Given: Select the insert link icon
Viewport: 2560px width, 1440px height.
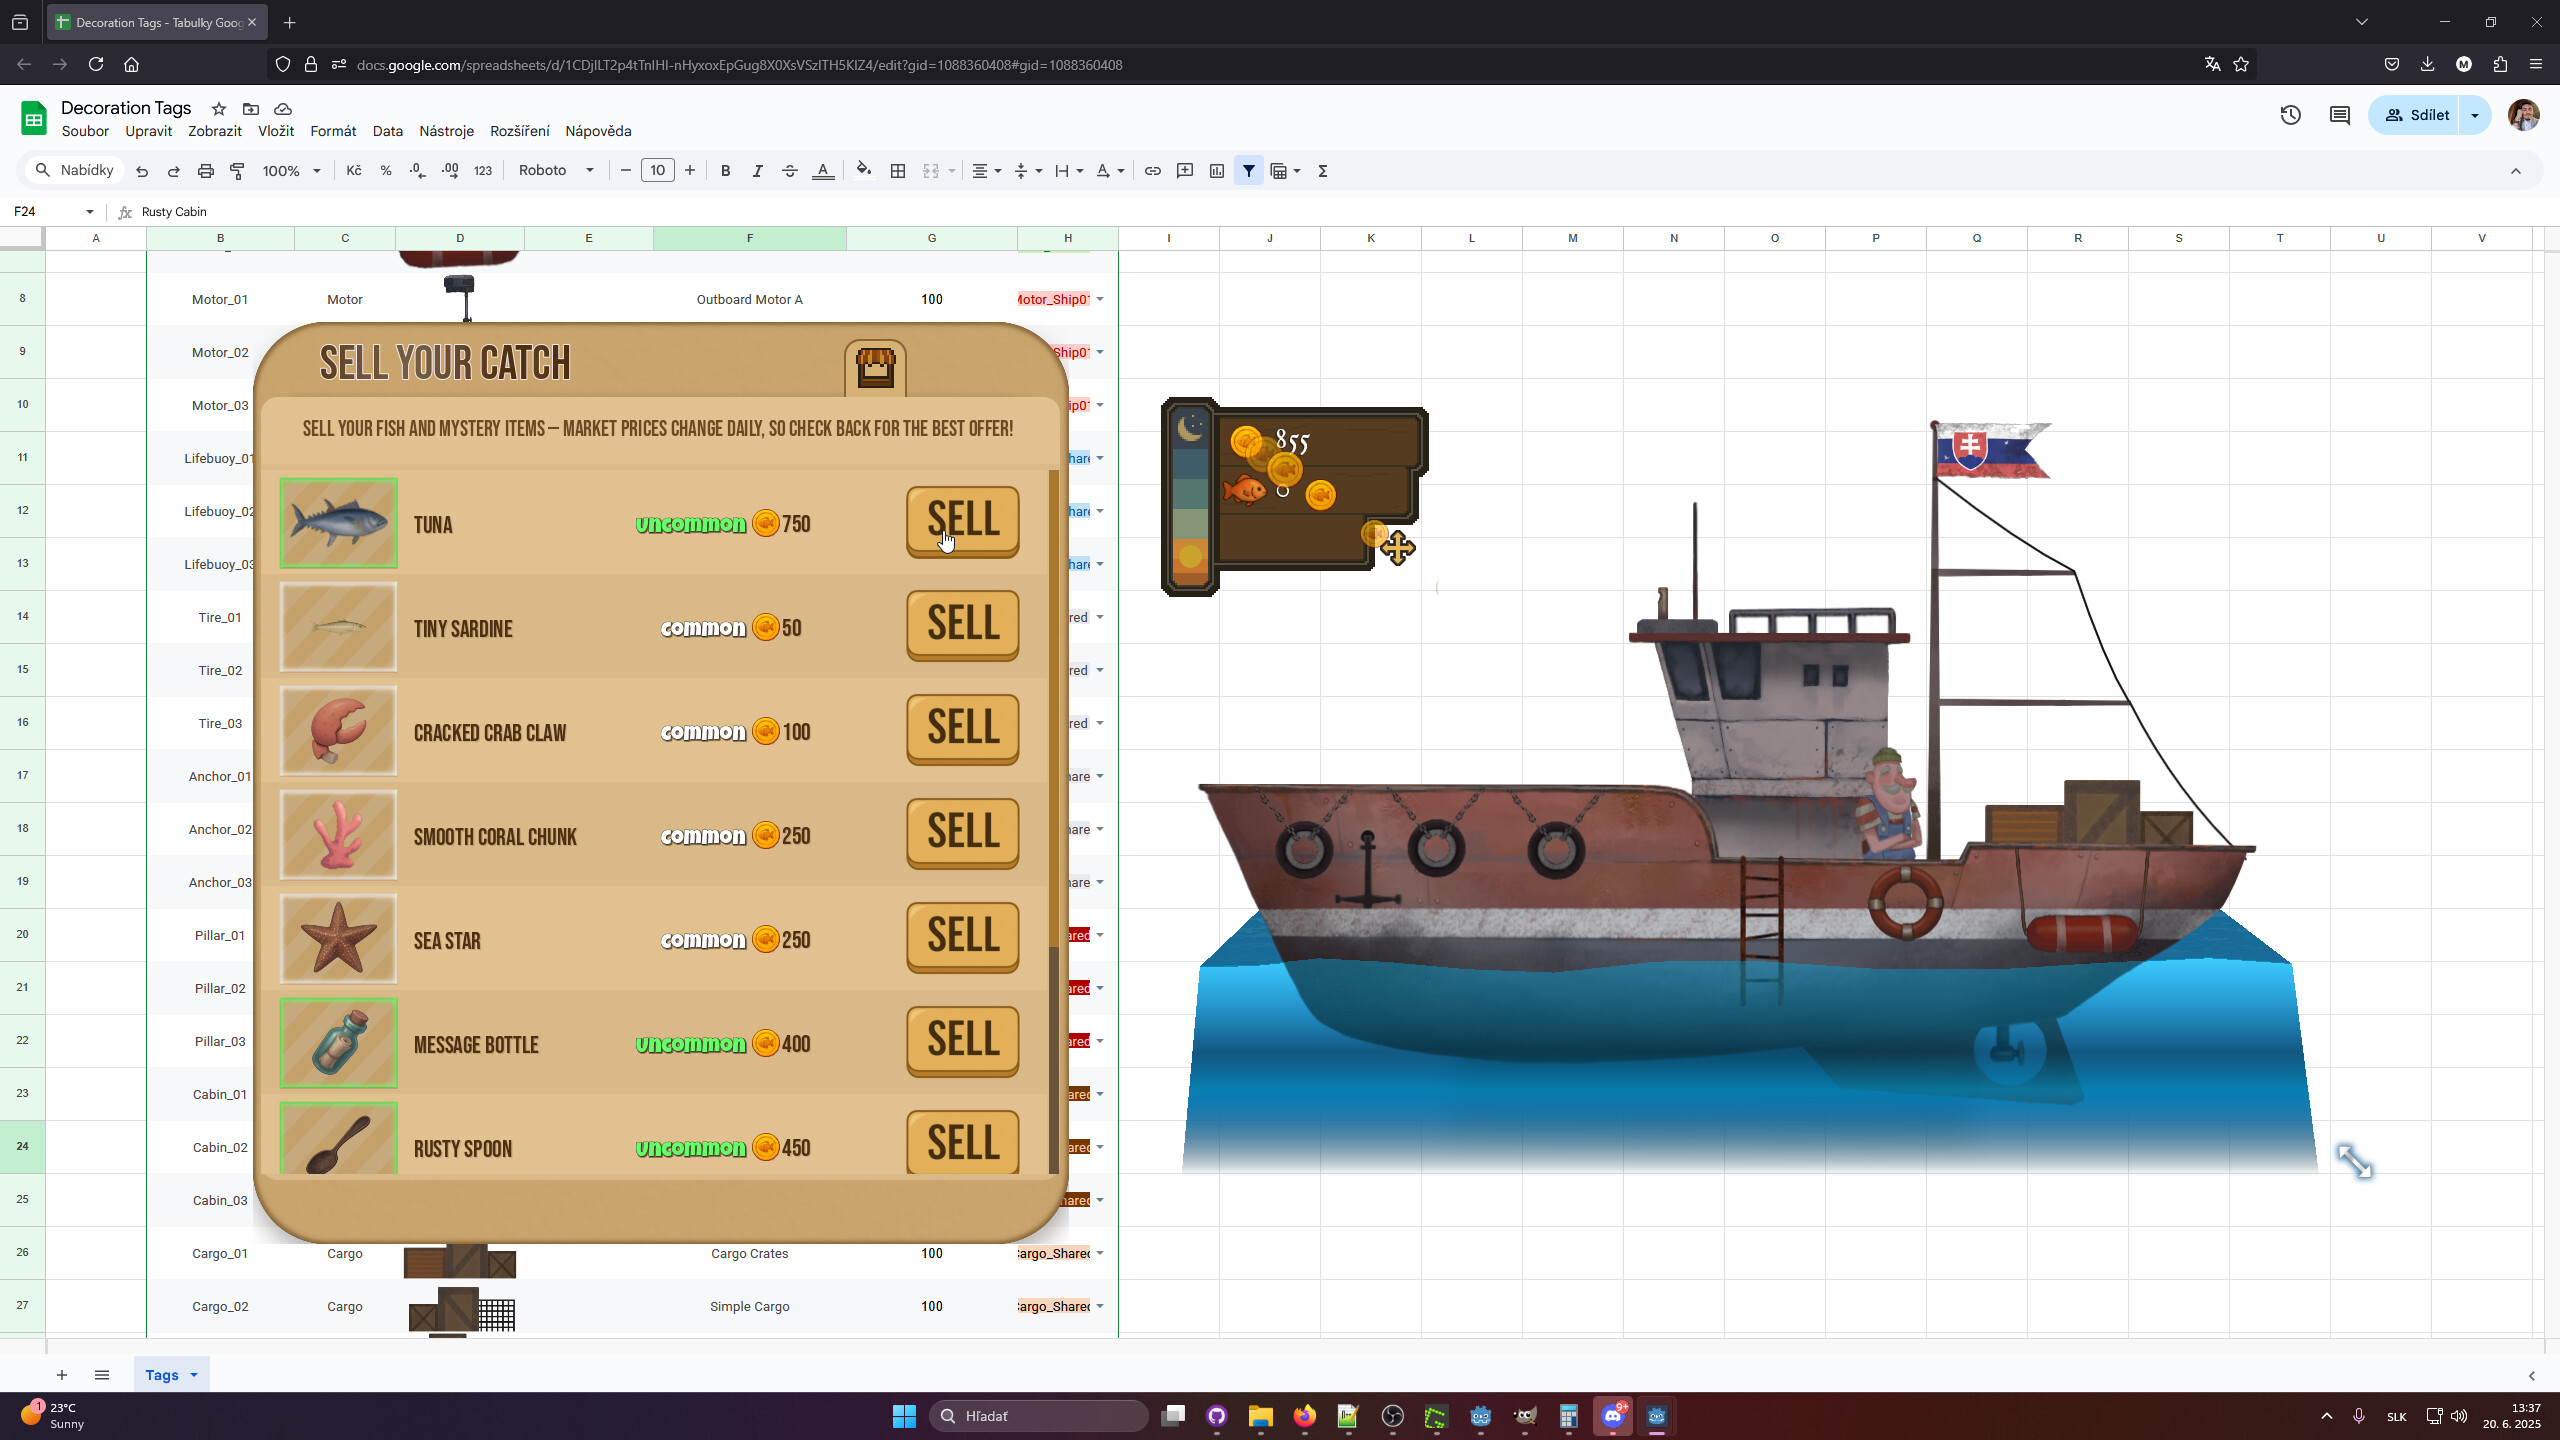Looking at the screenshot, I should point(1152,171).
